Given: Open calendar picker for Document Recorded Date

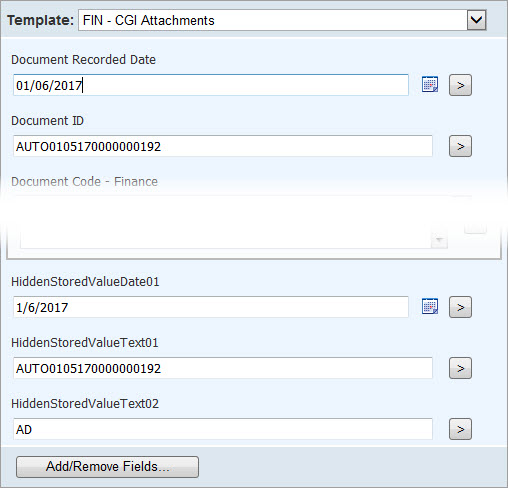Looking at the screenshot, I should 430,84.
